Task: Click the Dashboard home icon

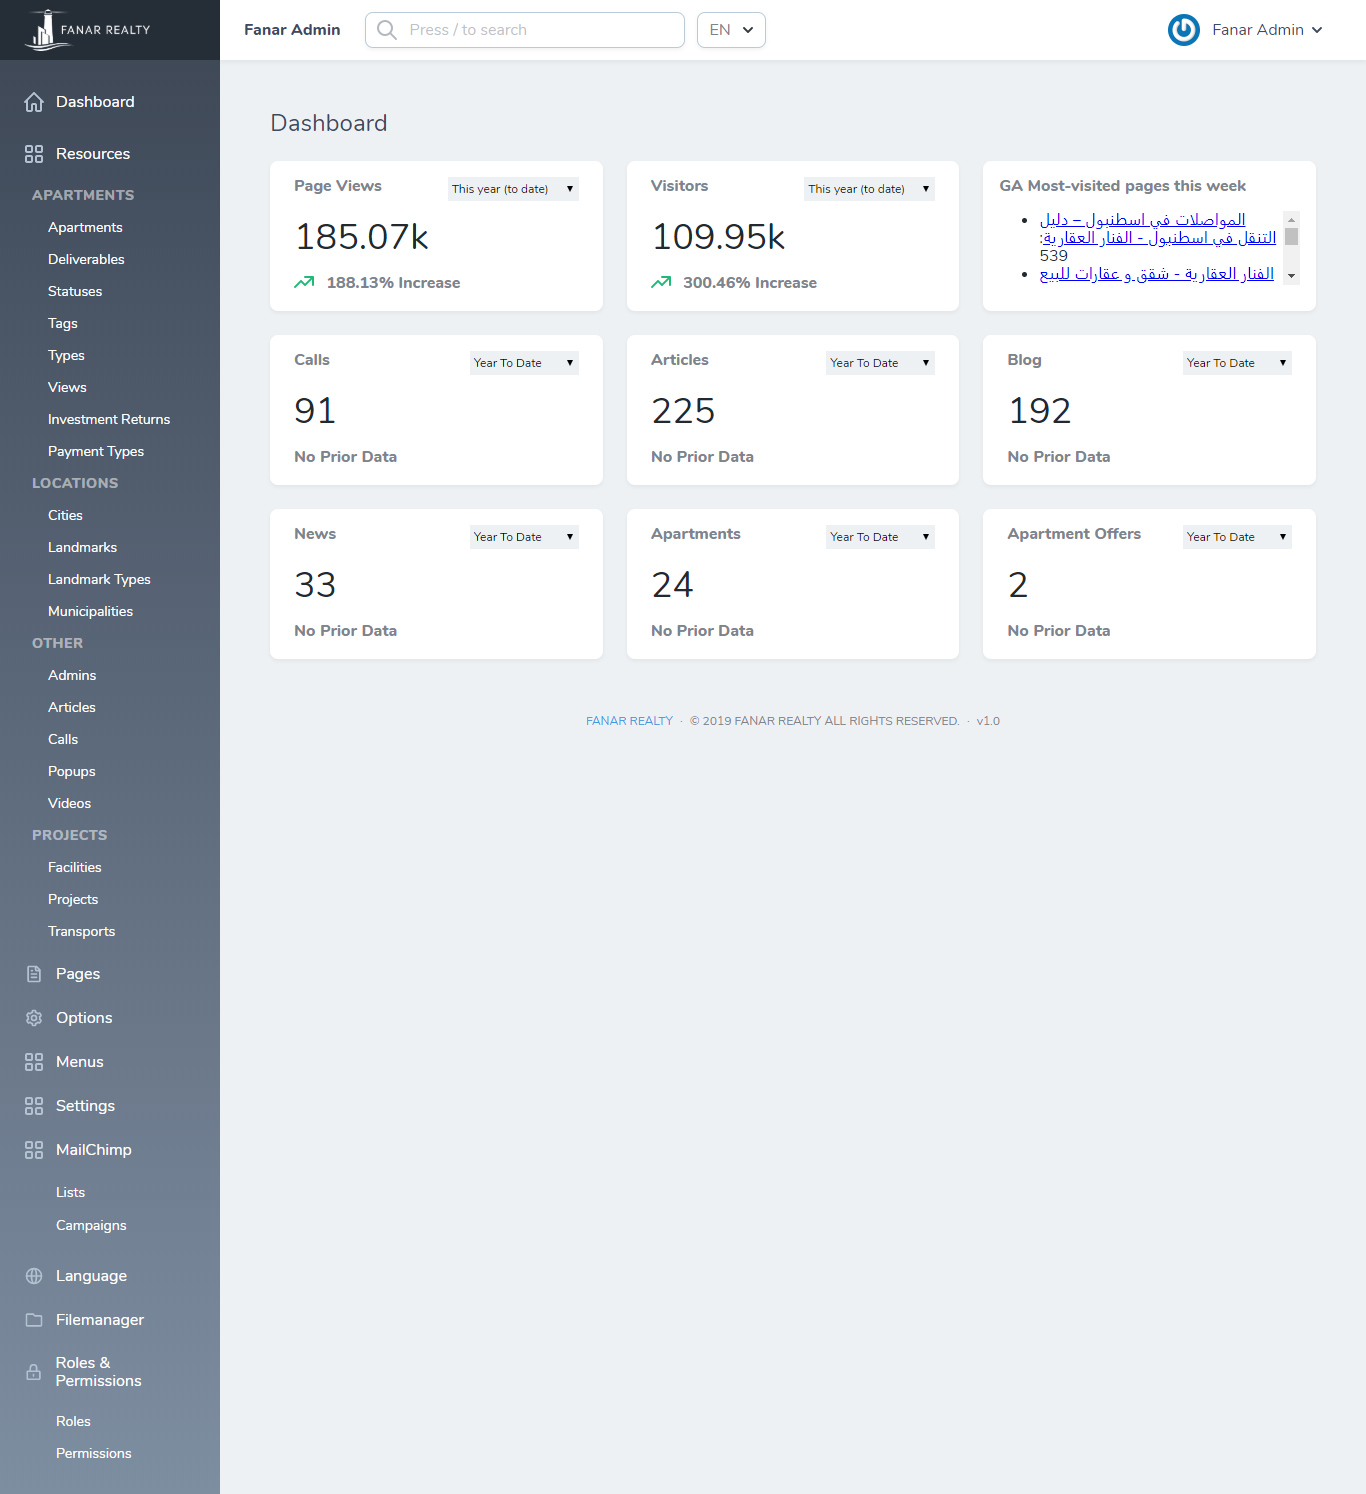Action: 34,102
